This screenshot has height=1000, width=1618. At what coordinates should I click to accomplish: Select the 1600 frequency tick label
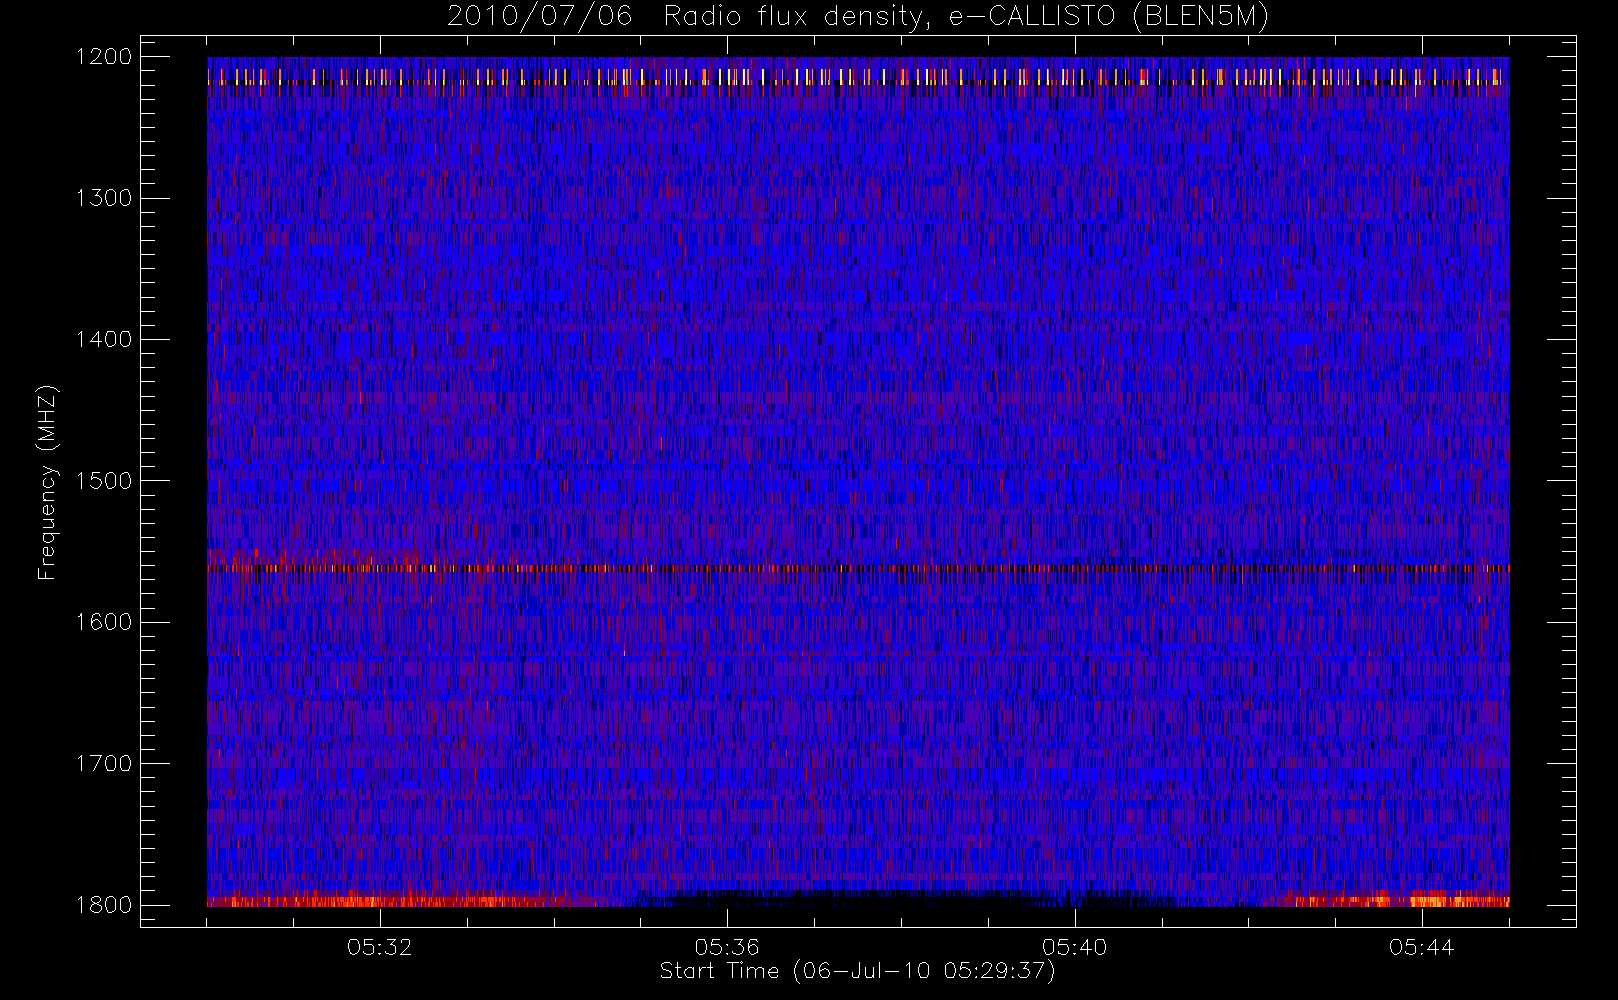(x=104, y=622)
